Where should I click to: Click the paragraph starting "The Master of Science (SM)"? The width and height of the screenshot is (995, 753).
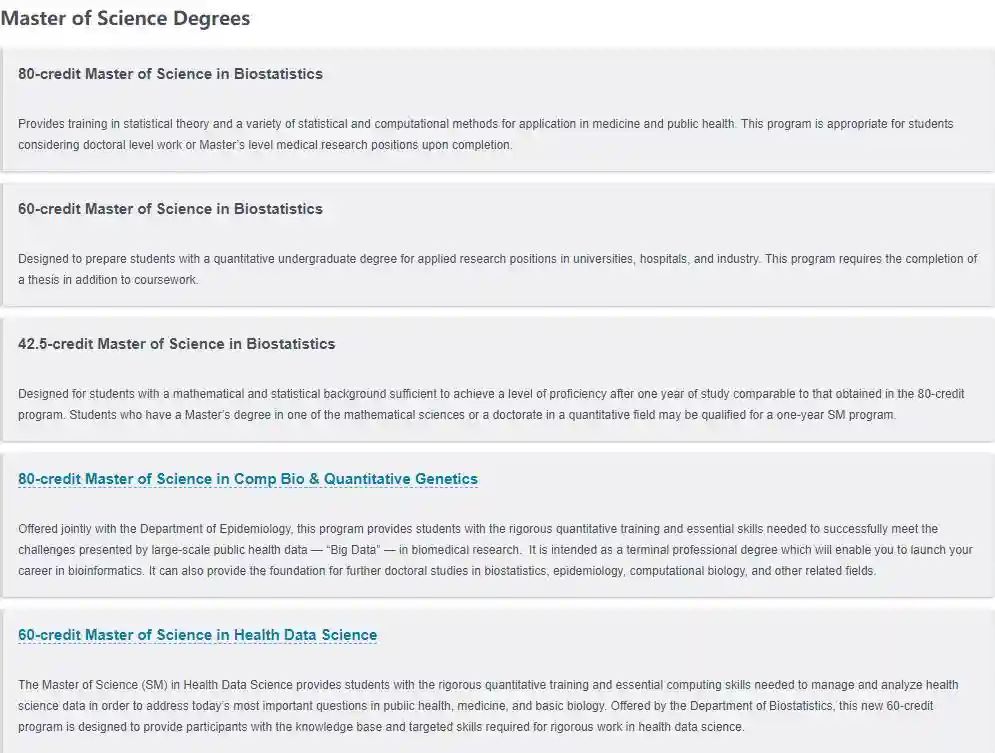coord(488,705)
